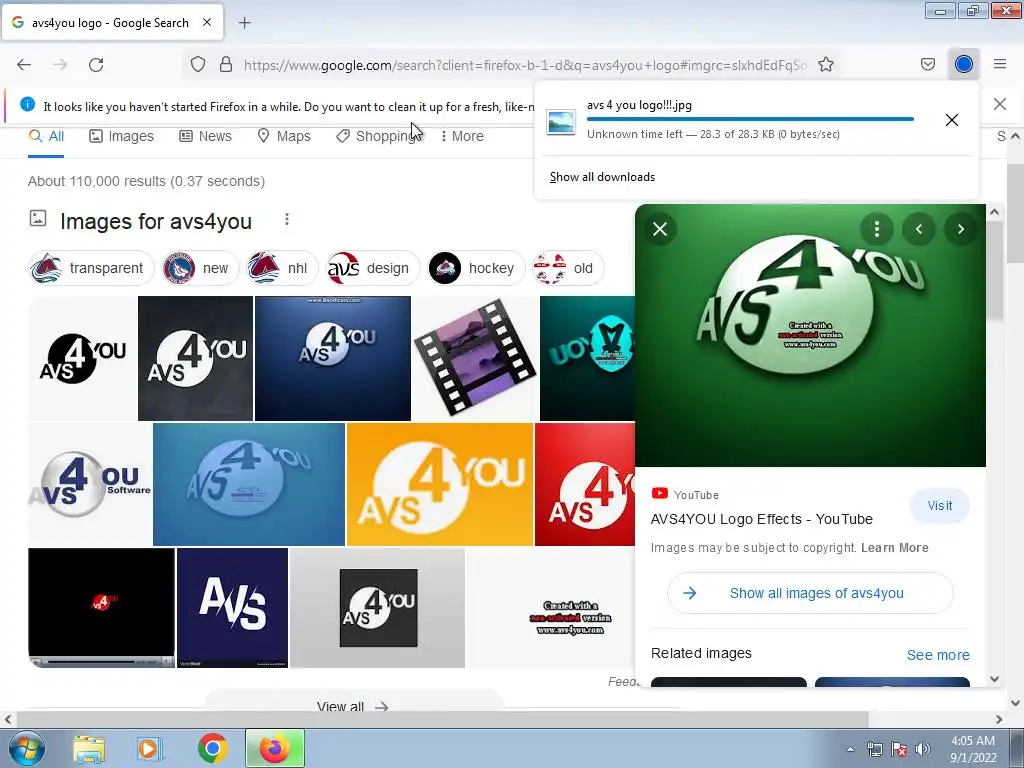Go back to the previous page

tap(24, 65)
